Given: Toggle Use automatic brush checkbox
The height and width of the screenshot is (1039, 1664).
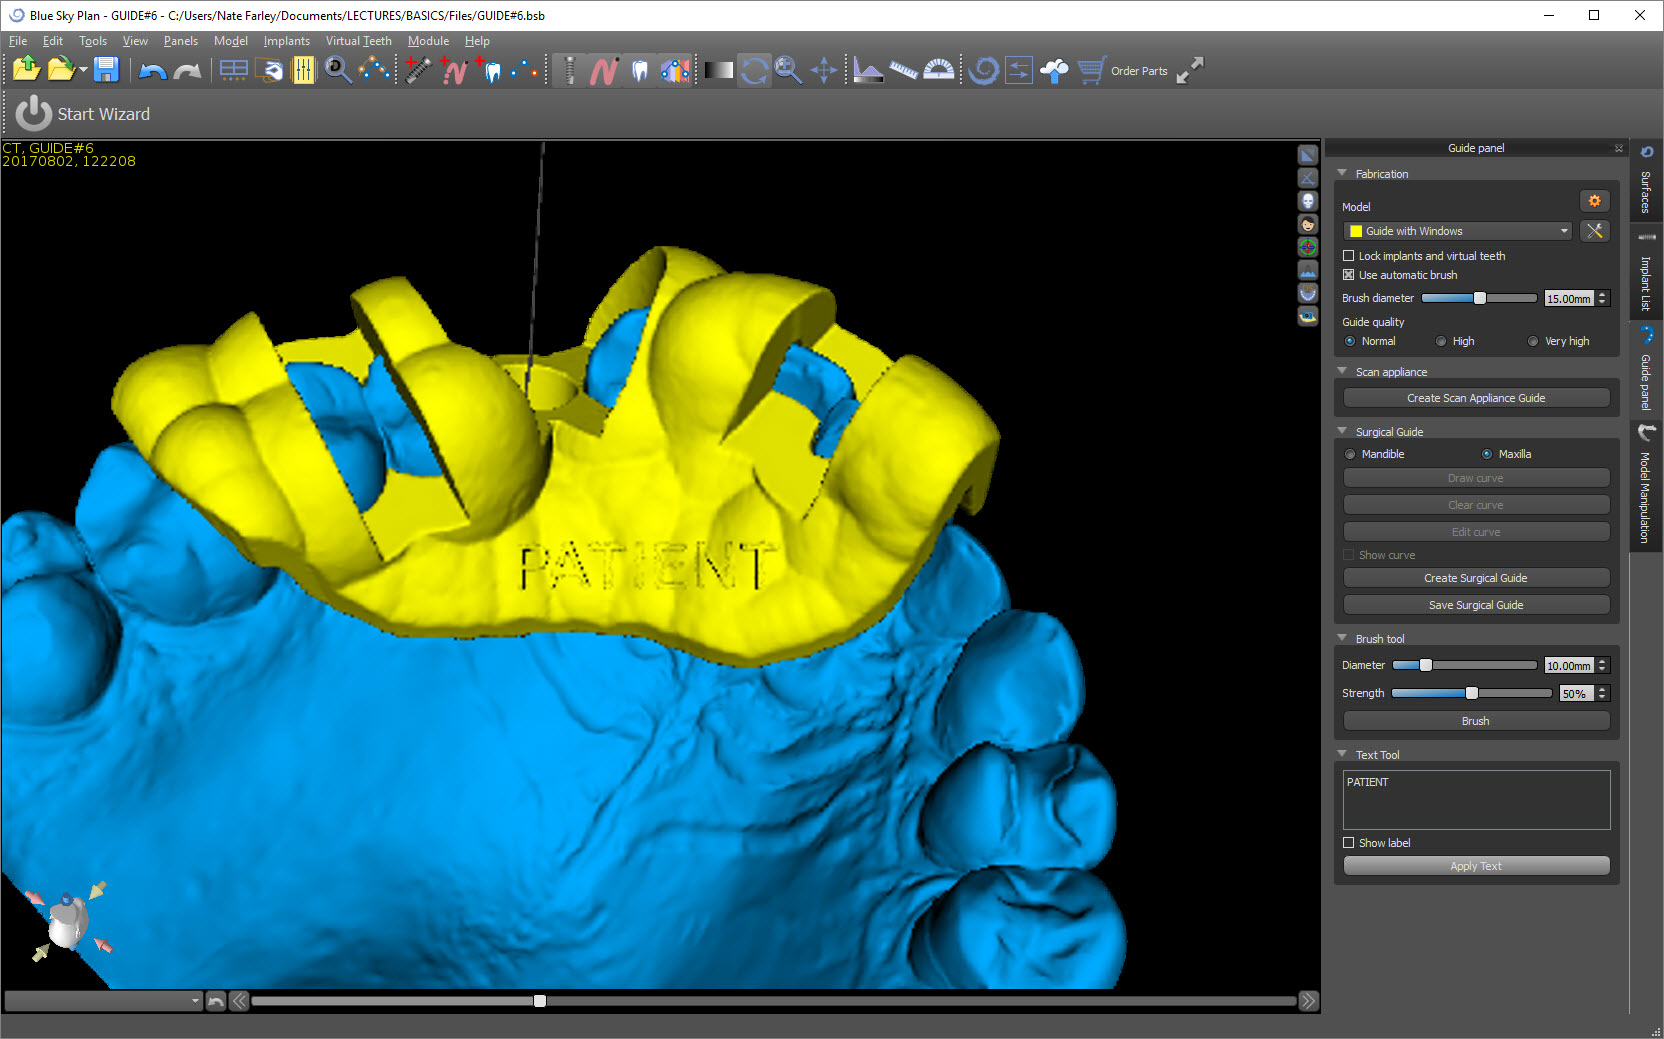Looking at the screenshot, I should point(1348,275).
